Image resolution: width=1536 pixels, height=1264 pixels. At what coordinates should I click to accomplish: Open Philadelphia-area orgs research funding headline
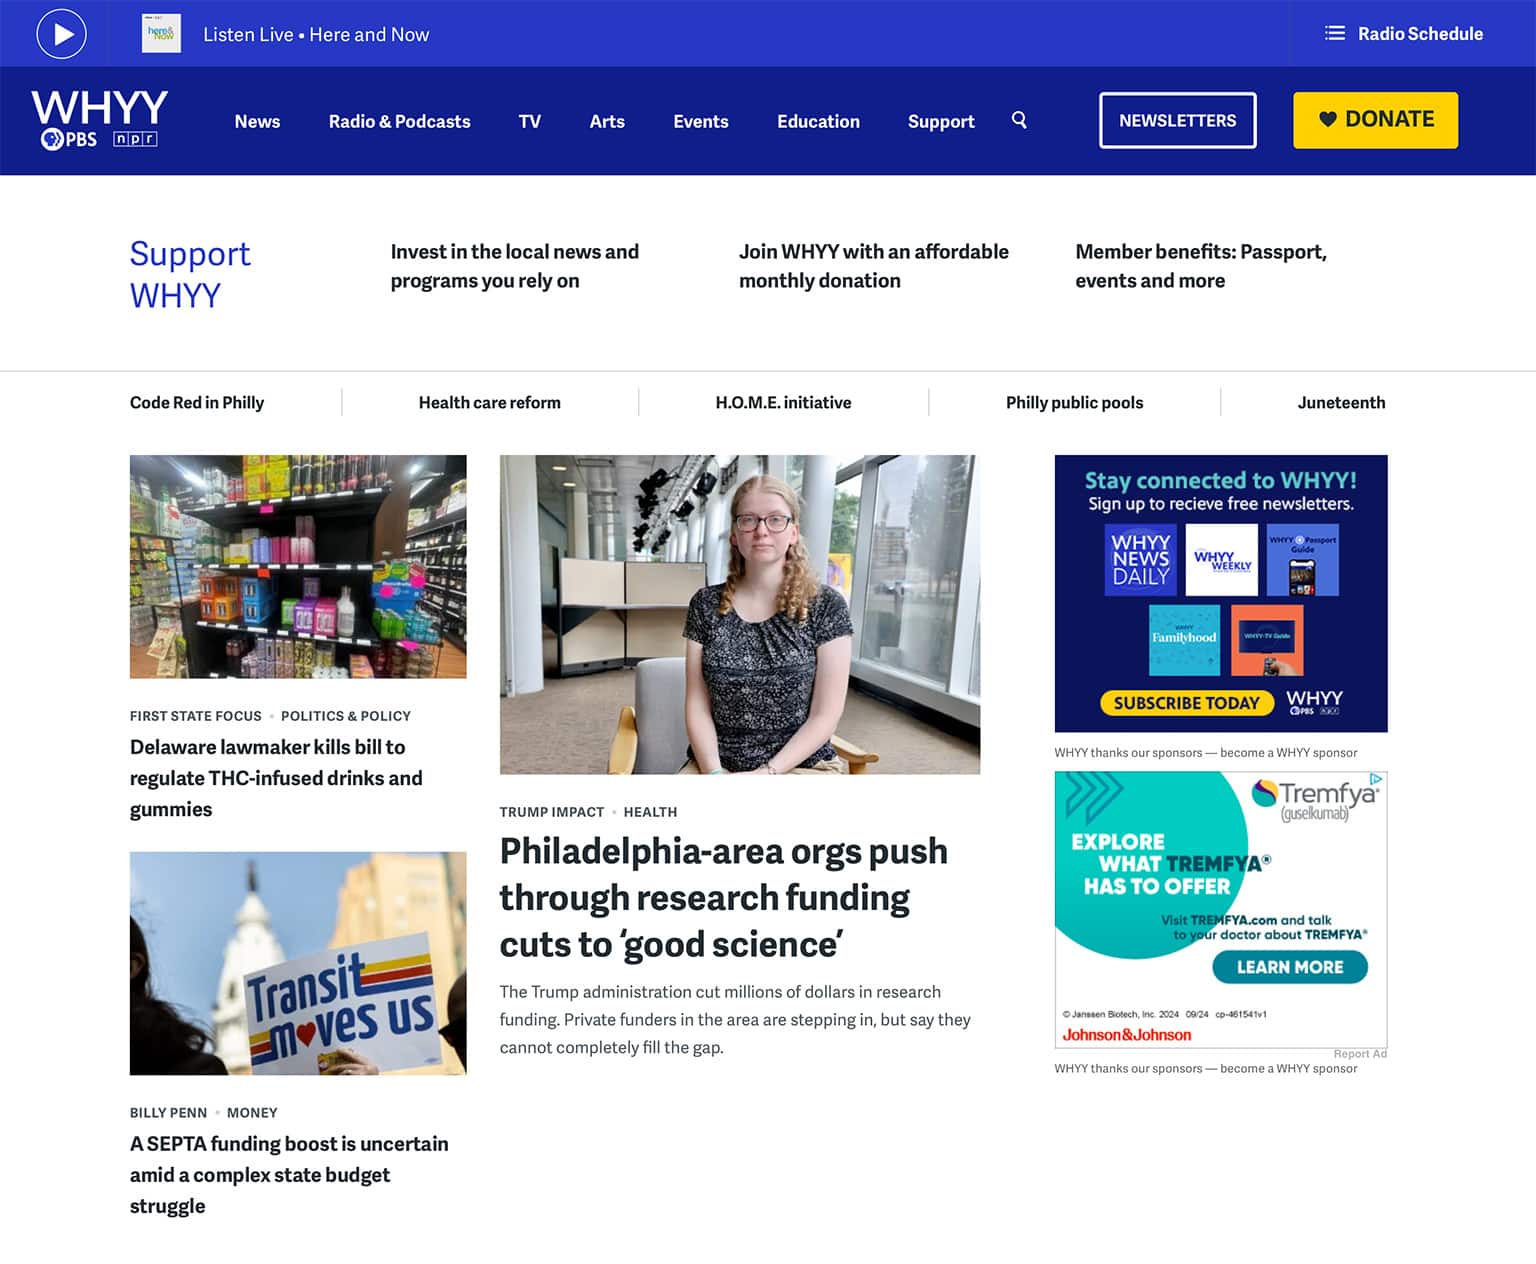point(723,897)
